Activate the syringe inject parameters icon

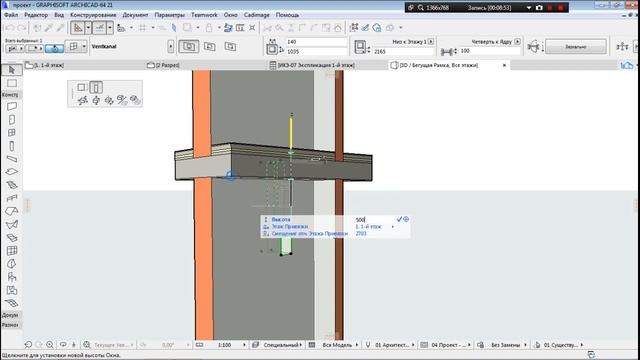(x=60, y=28)
